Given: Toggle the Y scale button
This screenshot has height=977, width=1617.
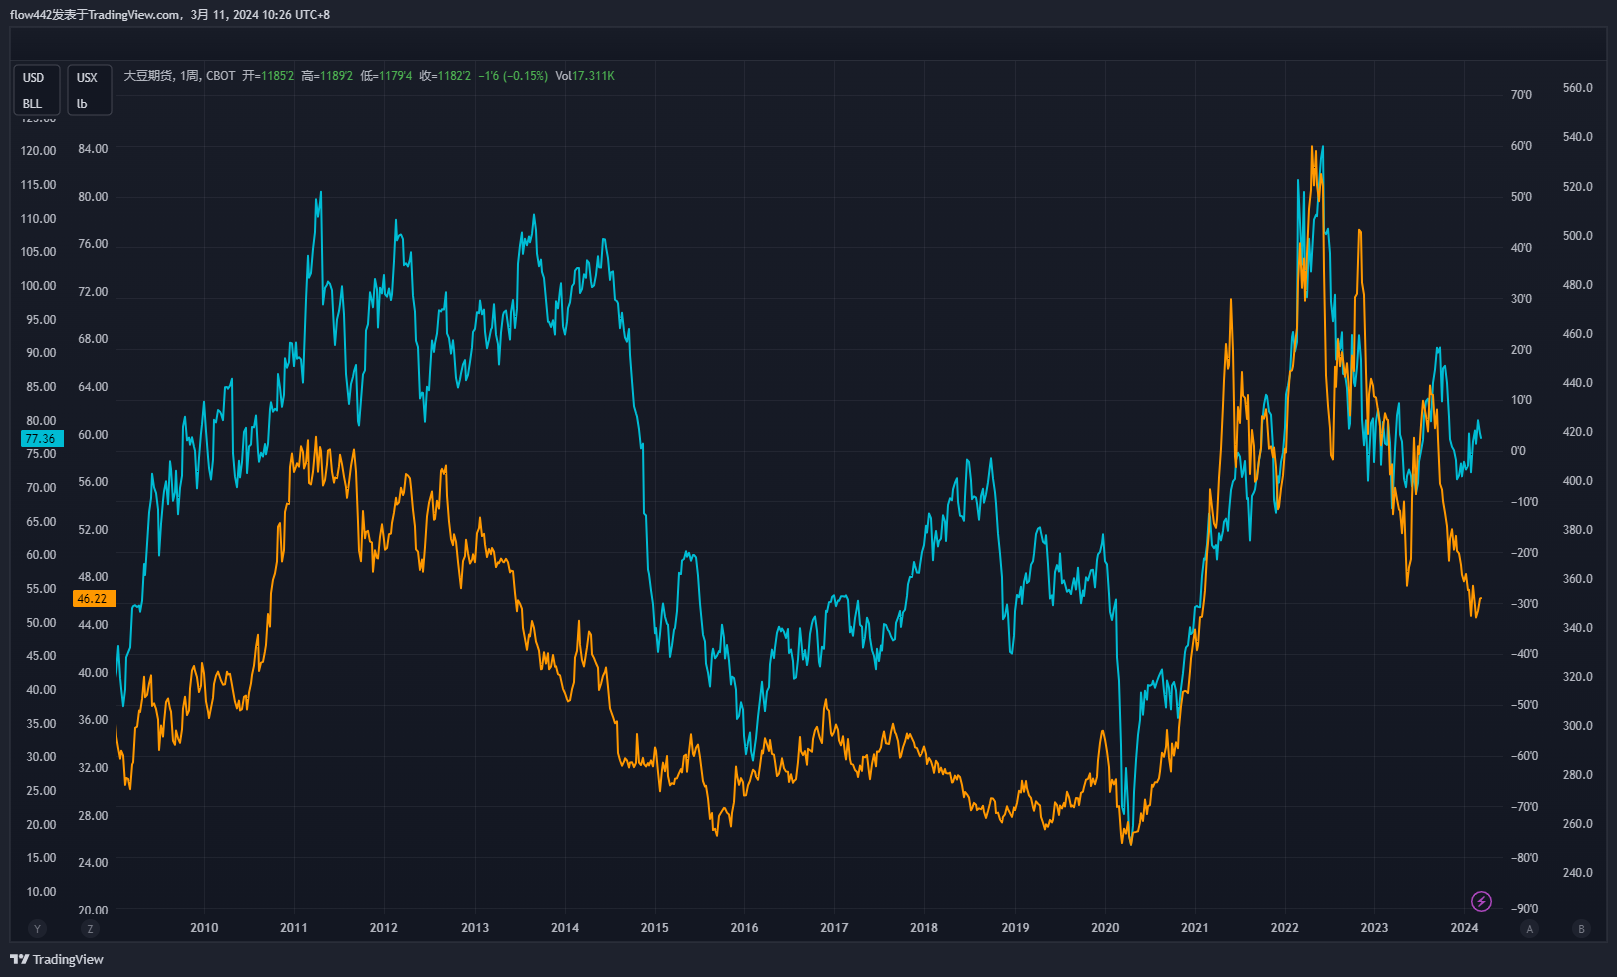Looking at the screenshot, I should 38,929.
